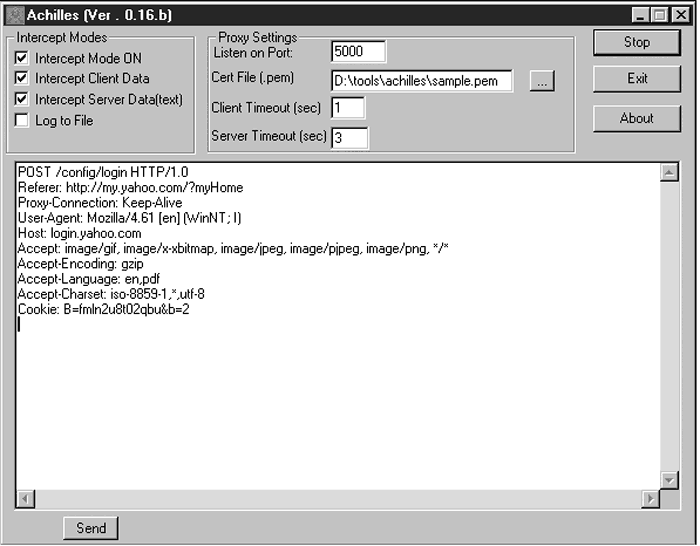The height and width of the screenshot is (546, 700).
Task: Click the Achilles title bar application icon
Action: (15, 15)
